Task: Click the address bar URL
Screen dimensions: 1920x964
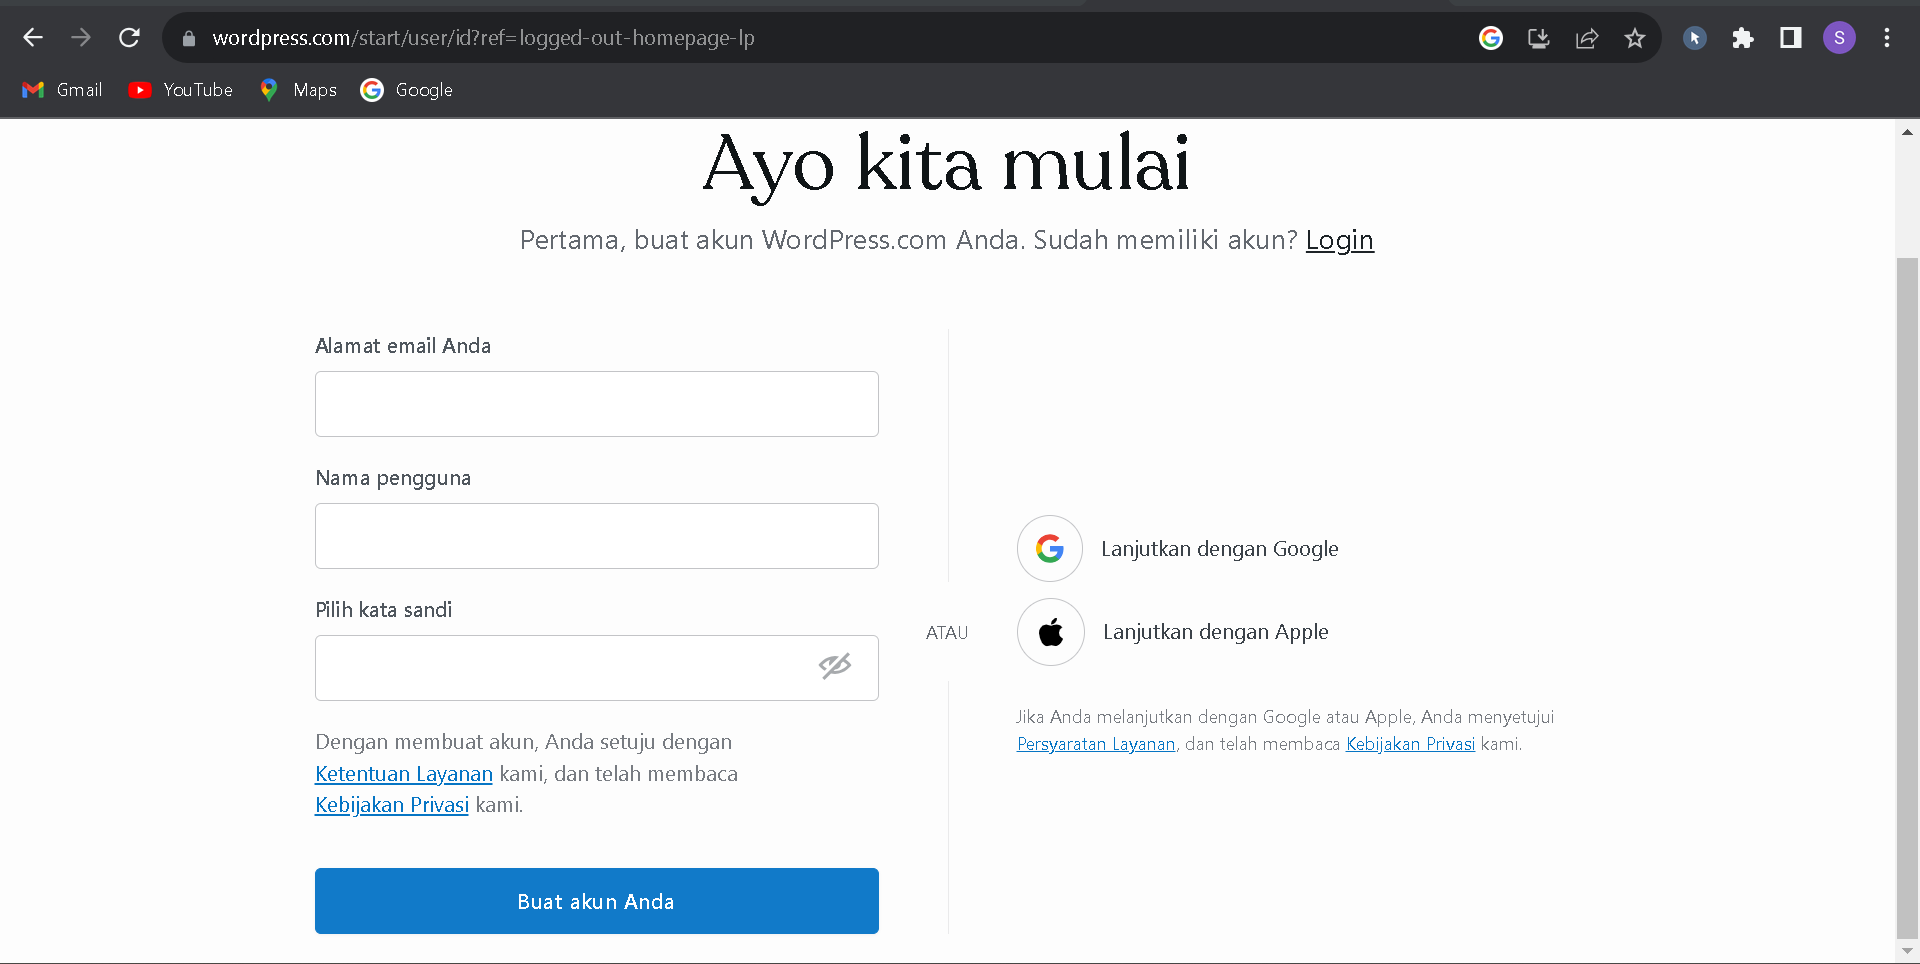Action: click(x=483, y=38)
